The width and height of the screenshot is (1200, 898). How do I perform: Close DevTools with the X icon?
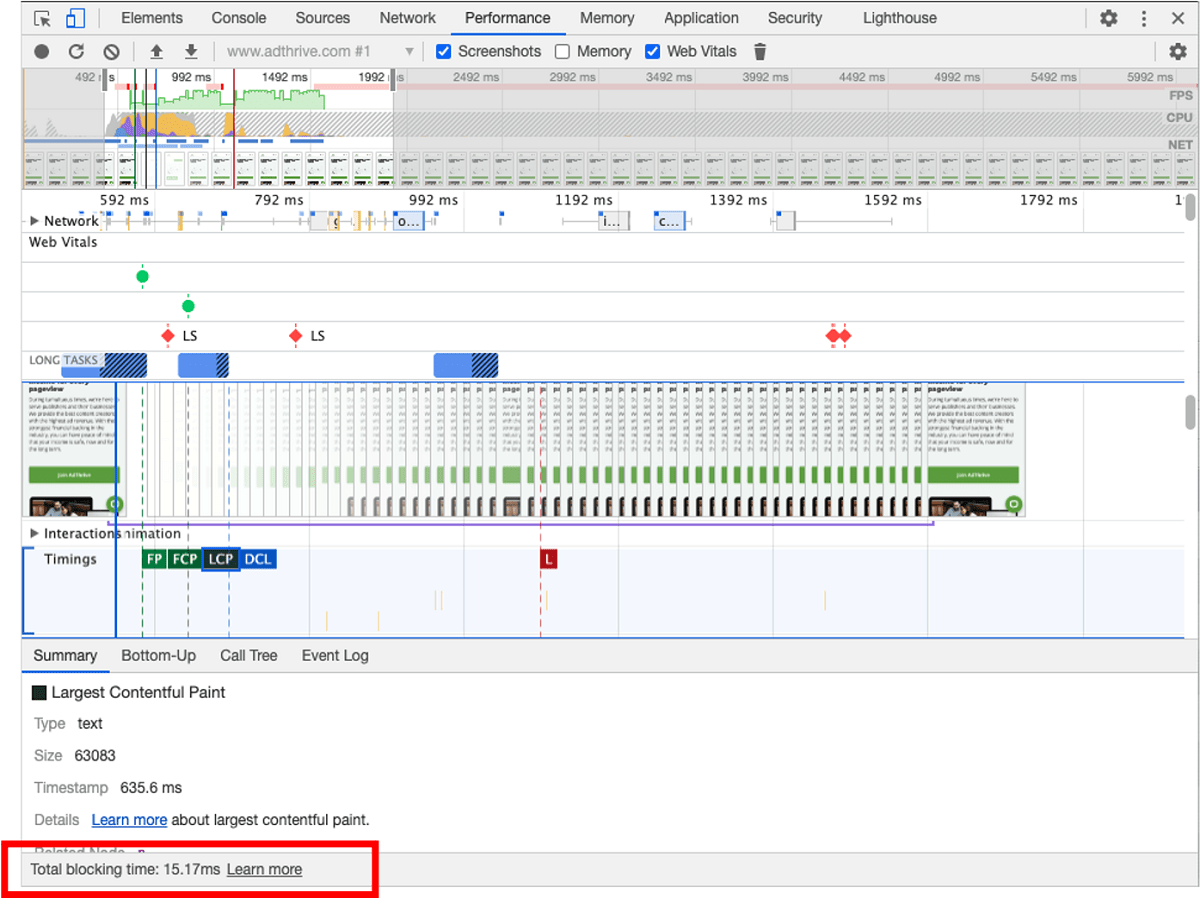(1177, 18)
